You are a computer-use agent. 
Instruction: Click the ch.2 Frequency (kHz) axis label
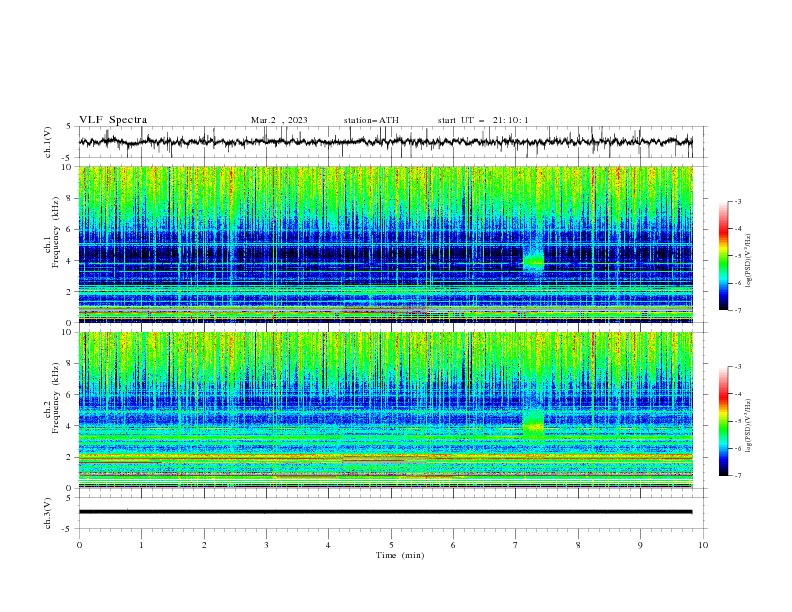coord(51,398)
